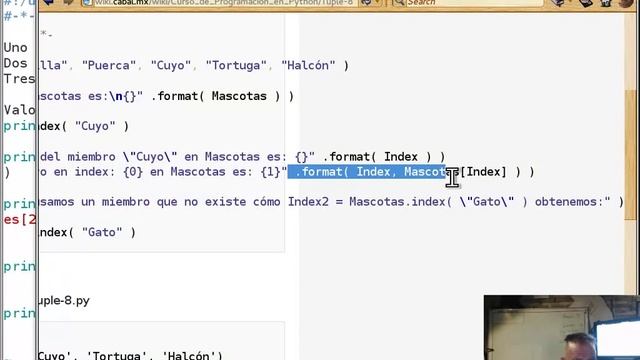Click "Tres" in the left editor window
This screenshot has height=360, width=640.
pos(19,79)
